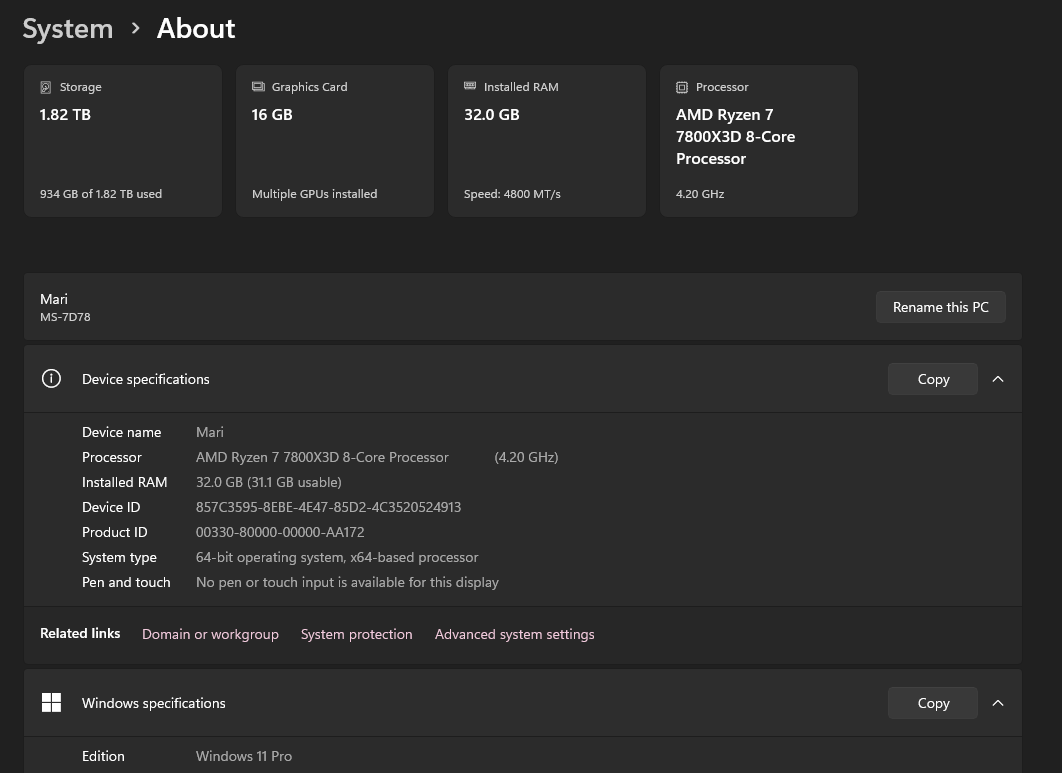
Task: Open the Graphics Card 16 GB card
Action: pyautogui.click(x=335, y=141)
